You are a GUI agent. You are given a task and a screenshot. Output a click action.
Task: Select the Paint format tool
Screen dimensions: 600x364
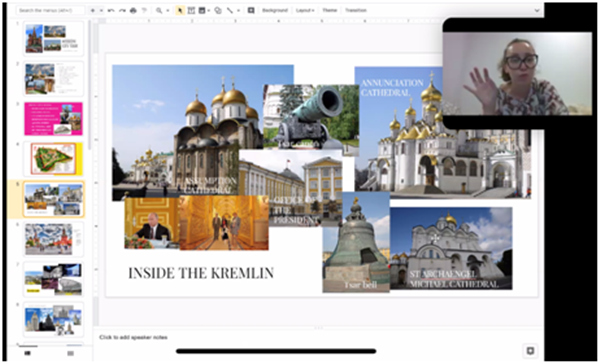pos(144,11)
